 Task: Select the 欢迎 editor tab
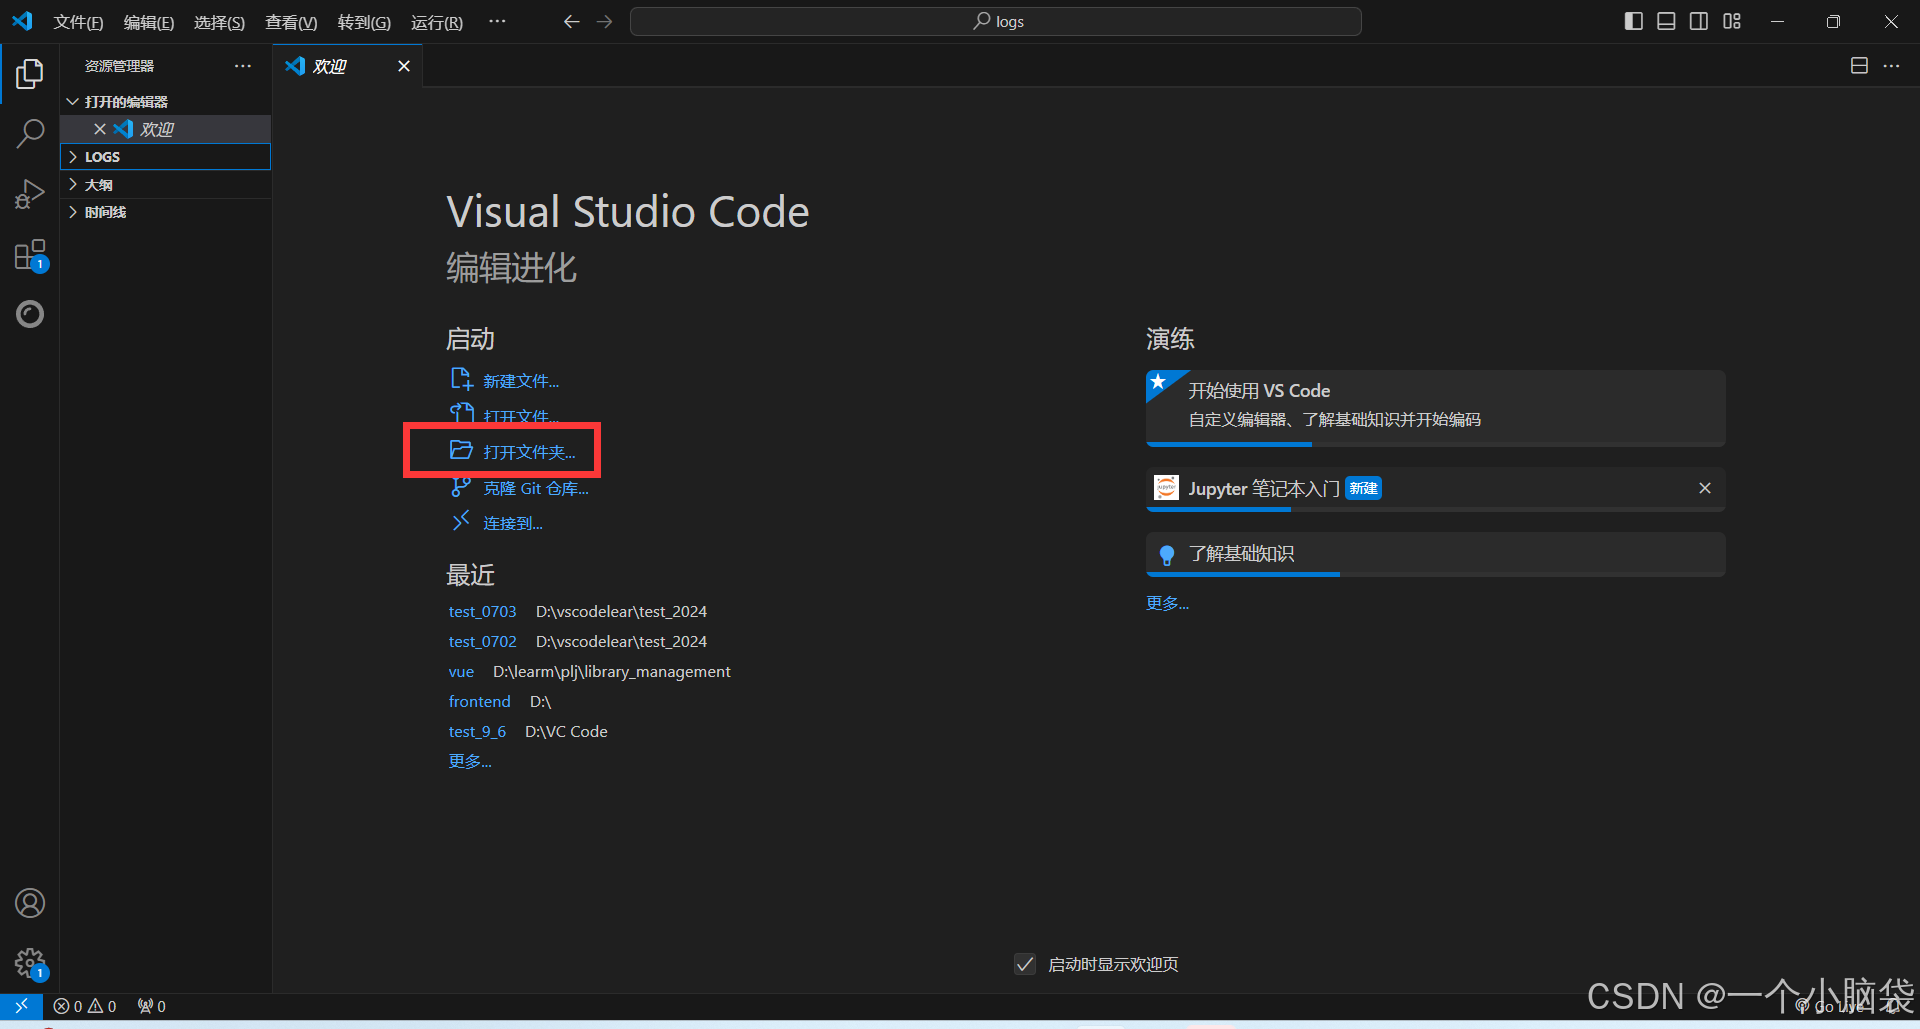pyautogui.click(x=329, y=66)
